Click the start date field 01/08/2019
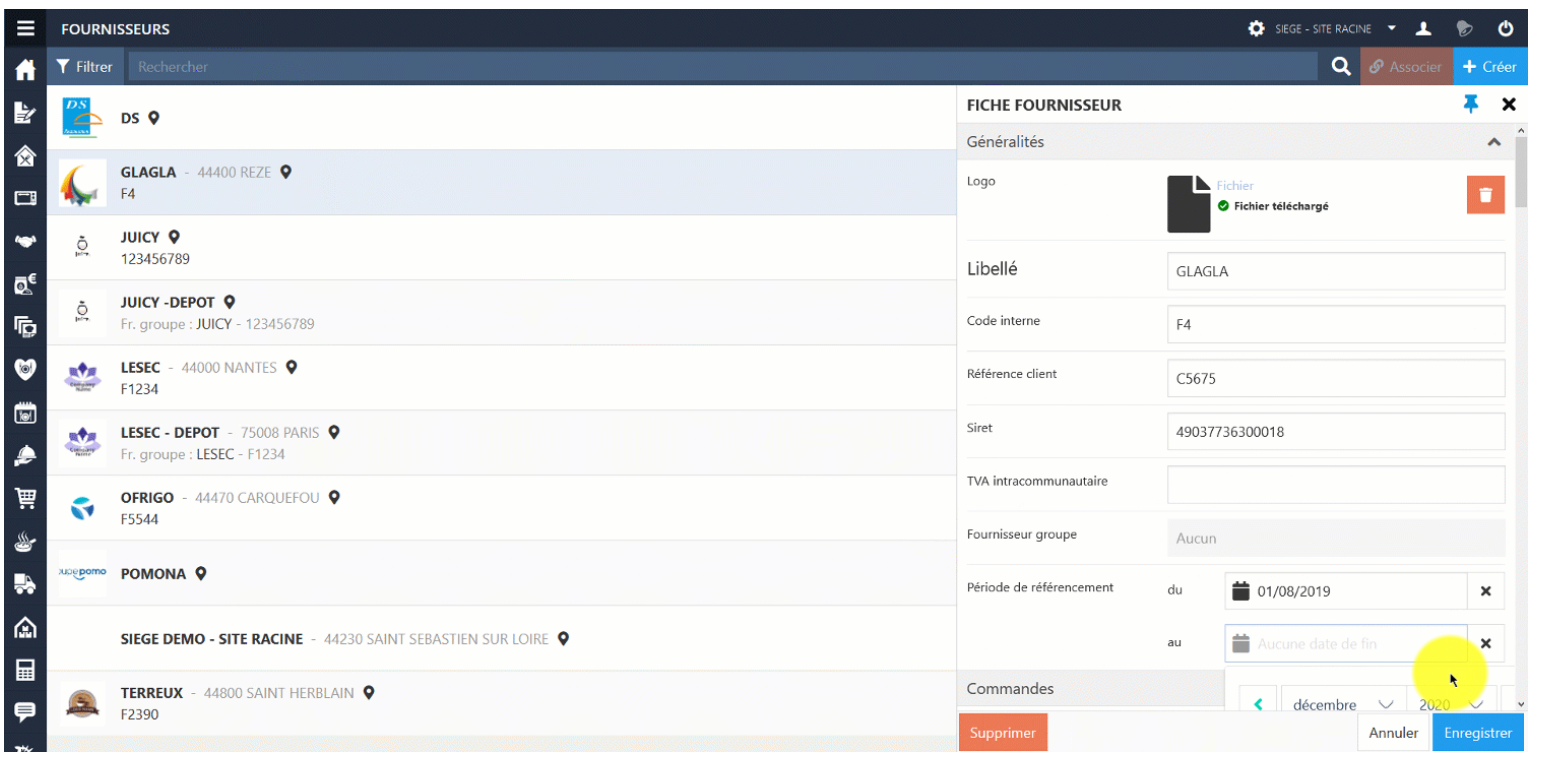The width and height of the screenshot is (1544, 766). (x=1346, y=591)
